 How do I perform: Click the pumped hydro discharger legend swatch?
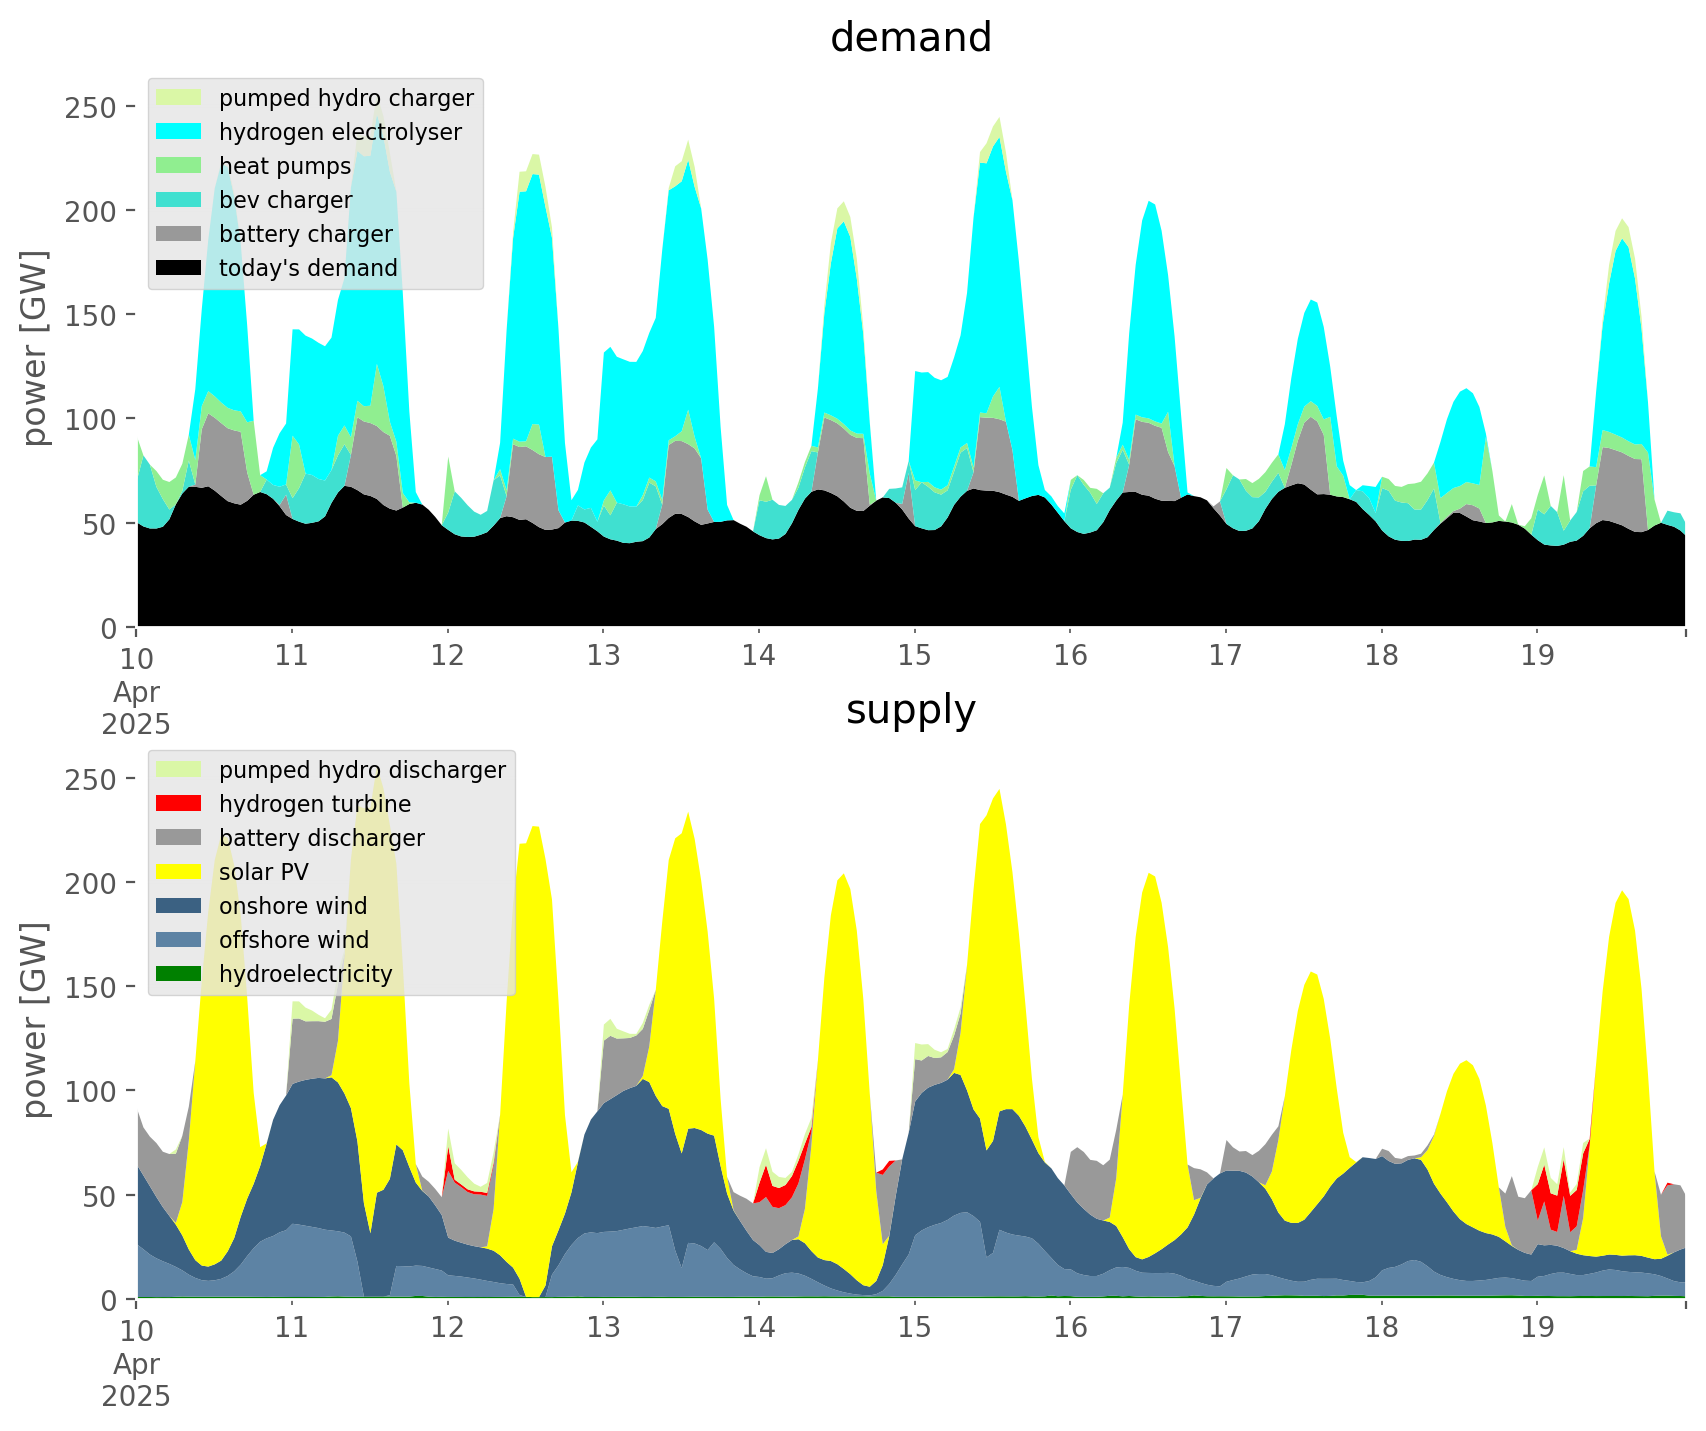pyautogui.click(x=179, y=770)
